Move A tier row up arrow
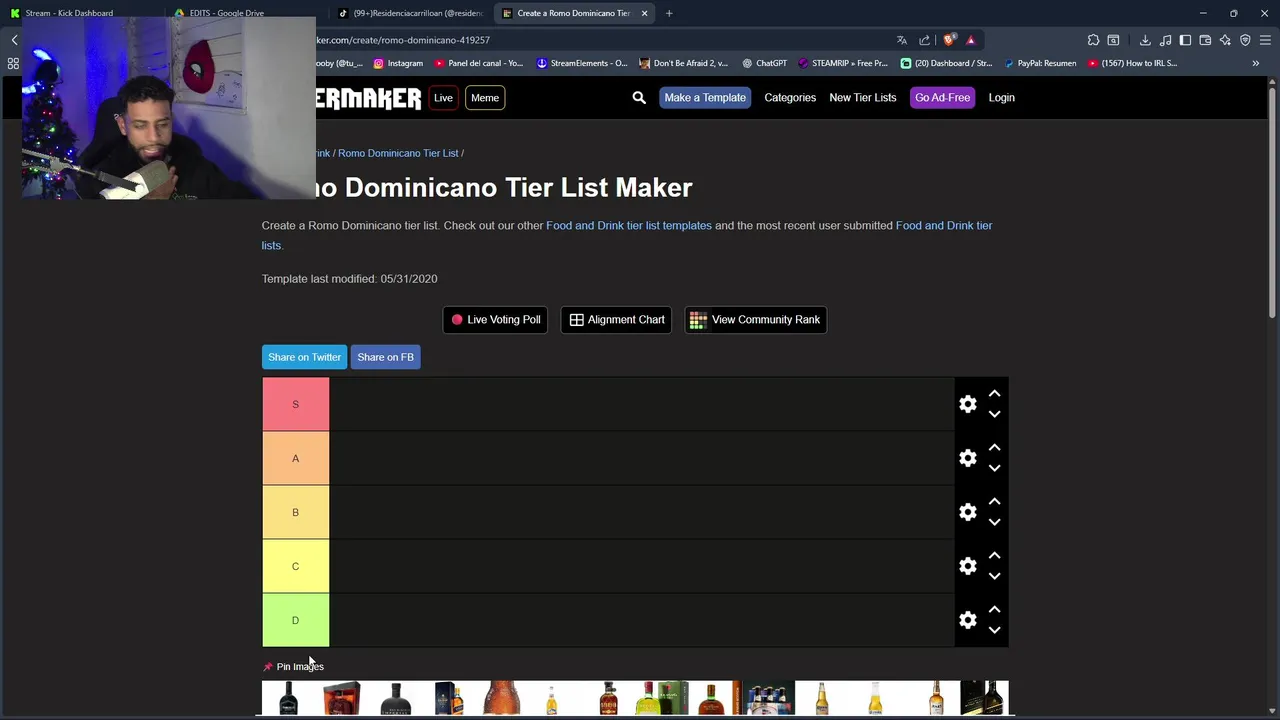The height and width of the screenshot is (720, 1280). tap(994, 448)
